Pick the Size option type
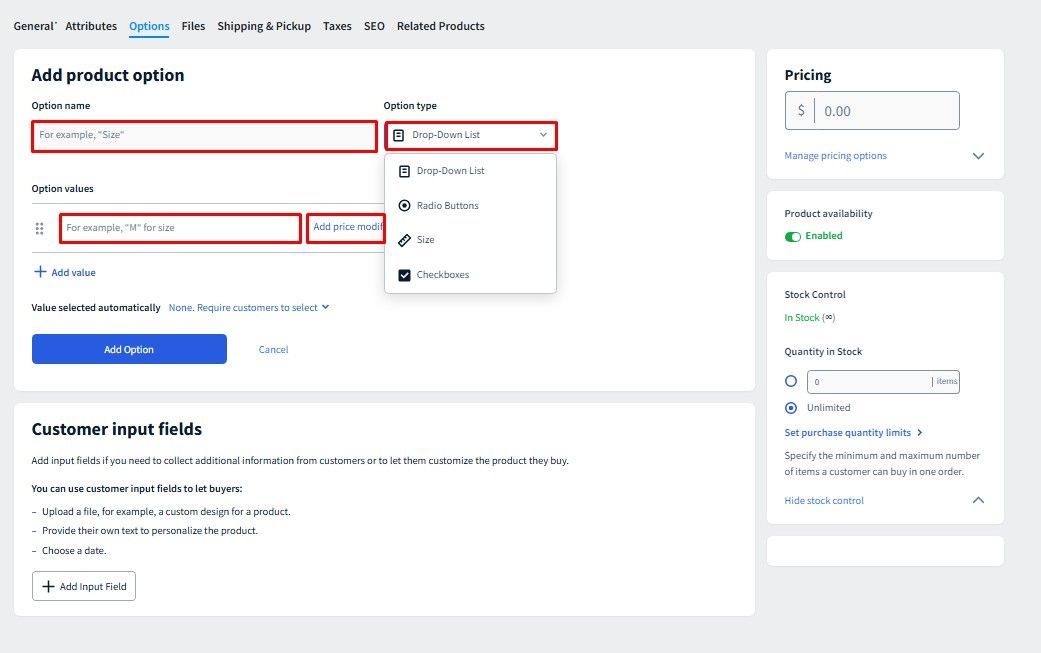1041x653 pixels. 470,240
